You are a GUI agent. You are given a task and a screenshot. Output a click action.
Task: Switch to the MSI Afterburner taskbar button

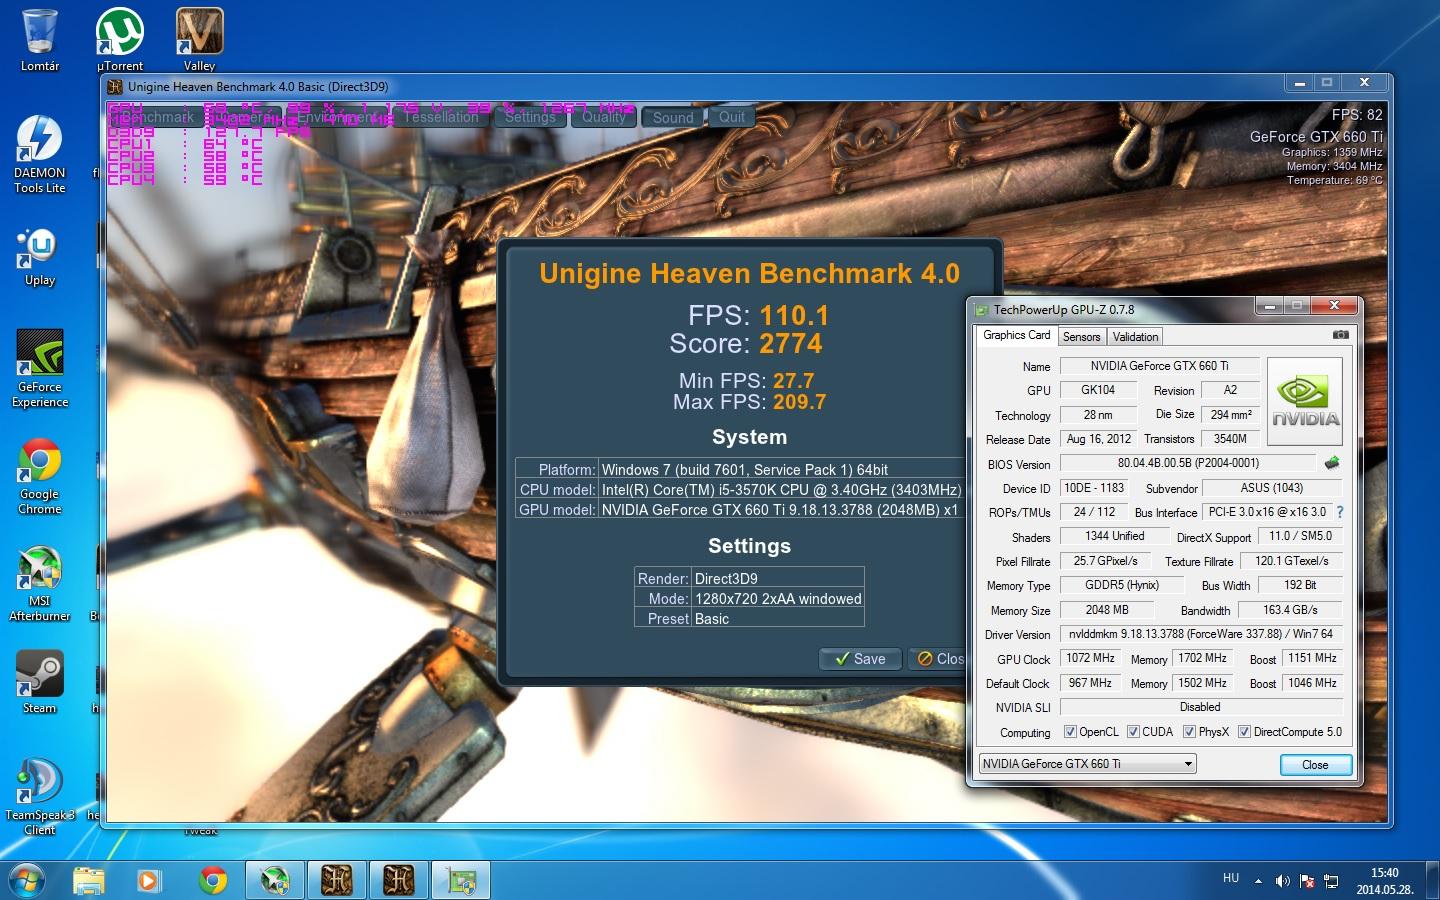point(275,881)
